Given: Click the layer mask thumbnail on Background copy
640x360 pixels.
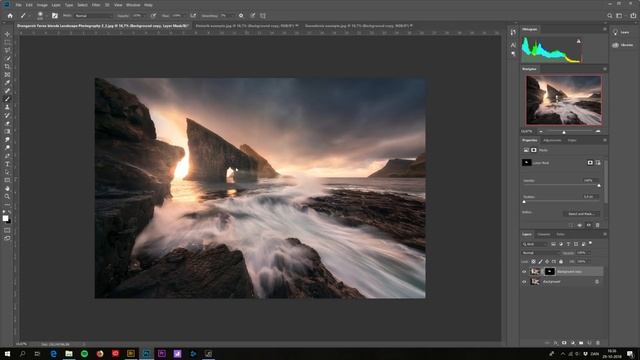Looking at the screenshot, I should click(549, 271).
